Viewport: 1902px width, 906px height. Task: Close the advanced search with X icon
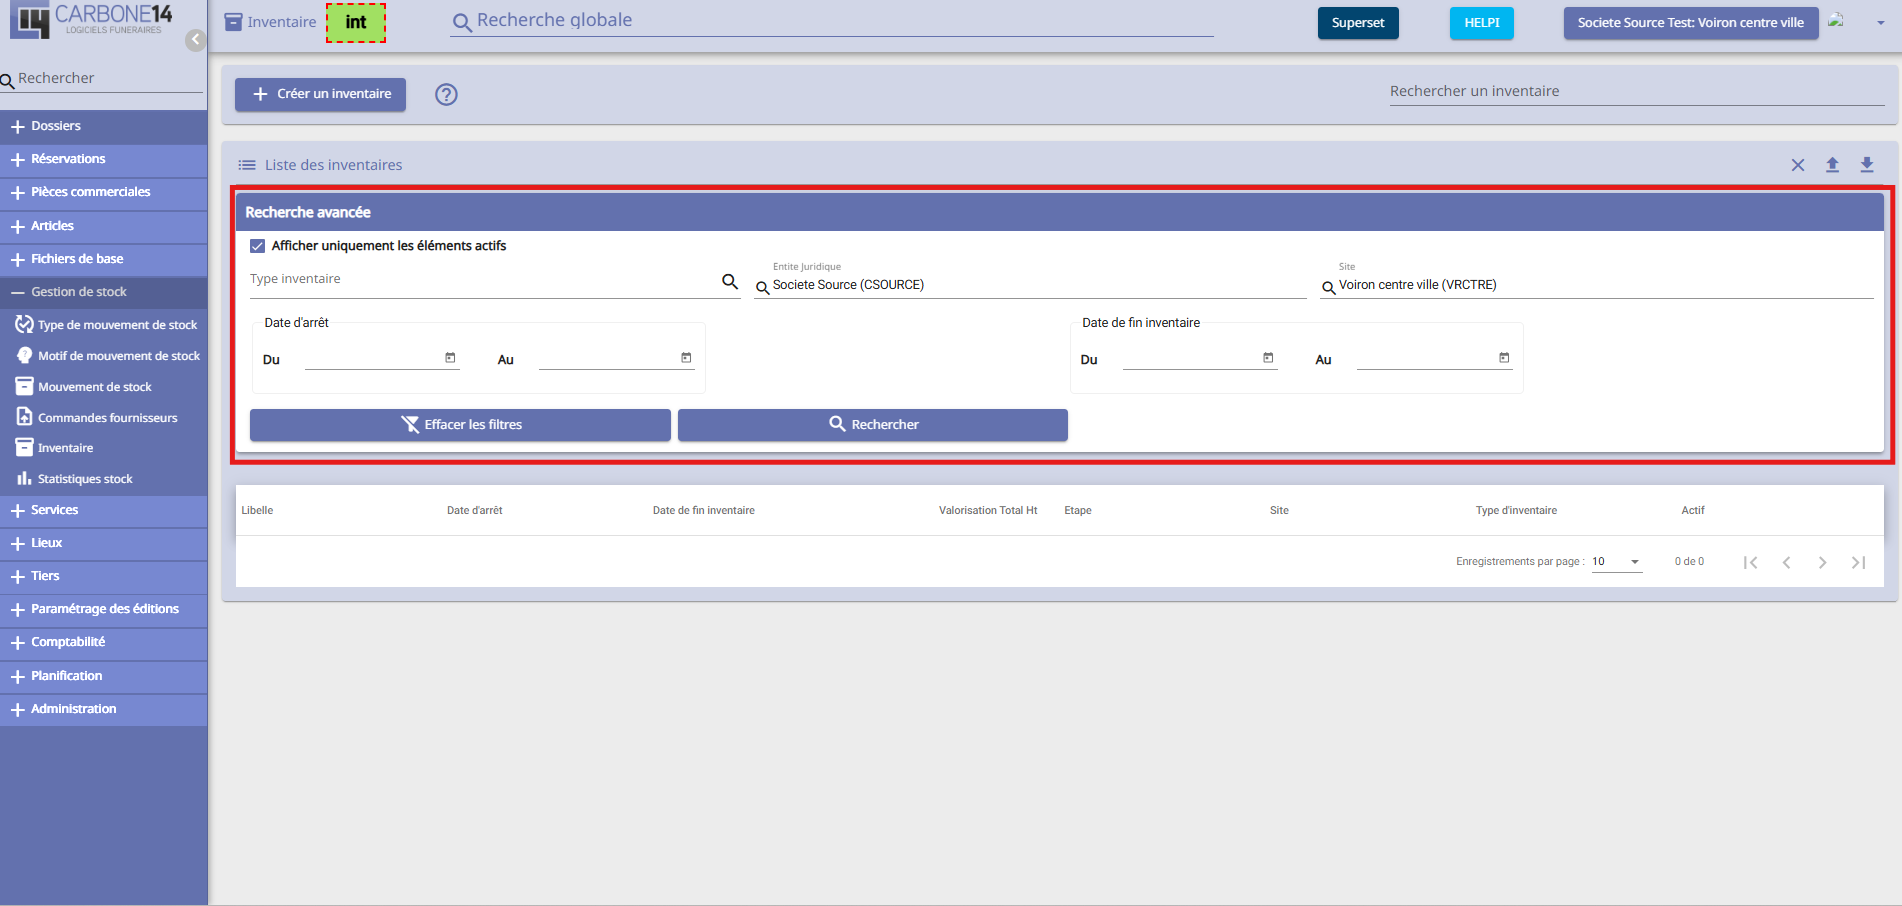[1798, 165]
